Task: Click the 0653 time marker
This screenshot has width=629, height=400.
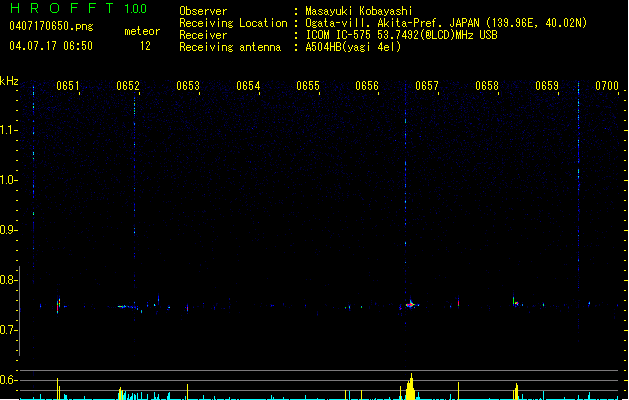Action: [188, 86]
